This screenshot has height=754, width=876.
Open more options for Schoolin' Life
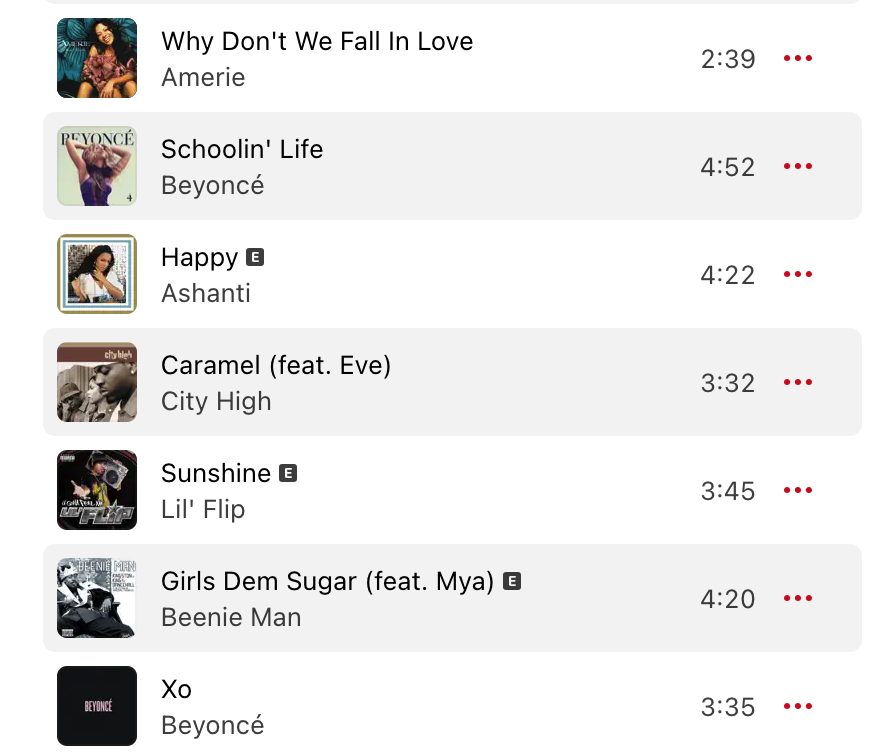797,167
